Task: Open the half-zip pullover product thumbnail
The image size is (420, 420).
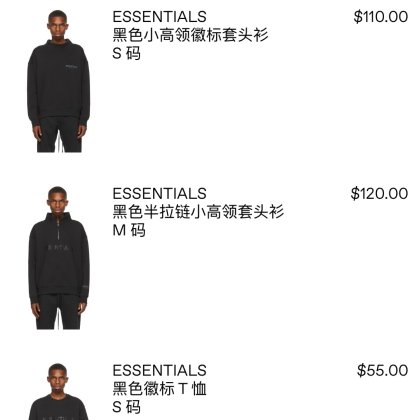Action: (x=59, y=258)
